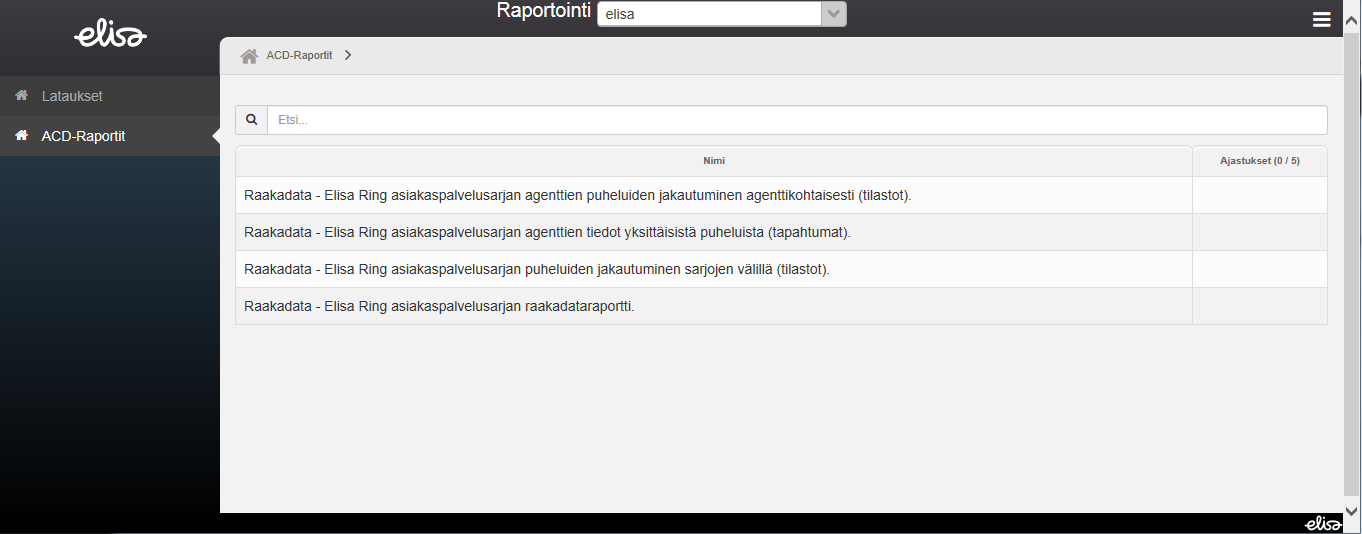Click the Elisa logo in sidebar

click(x=110, y=35)
